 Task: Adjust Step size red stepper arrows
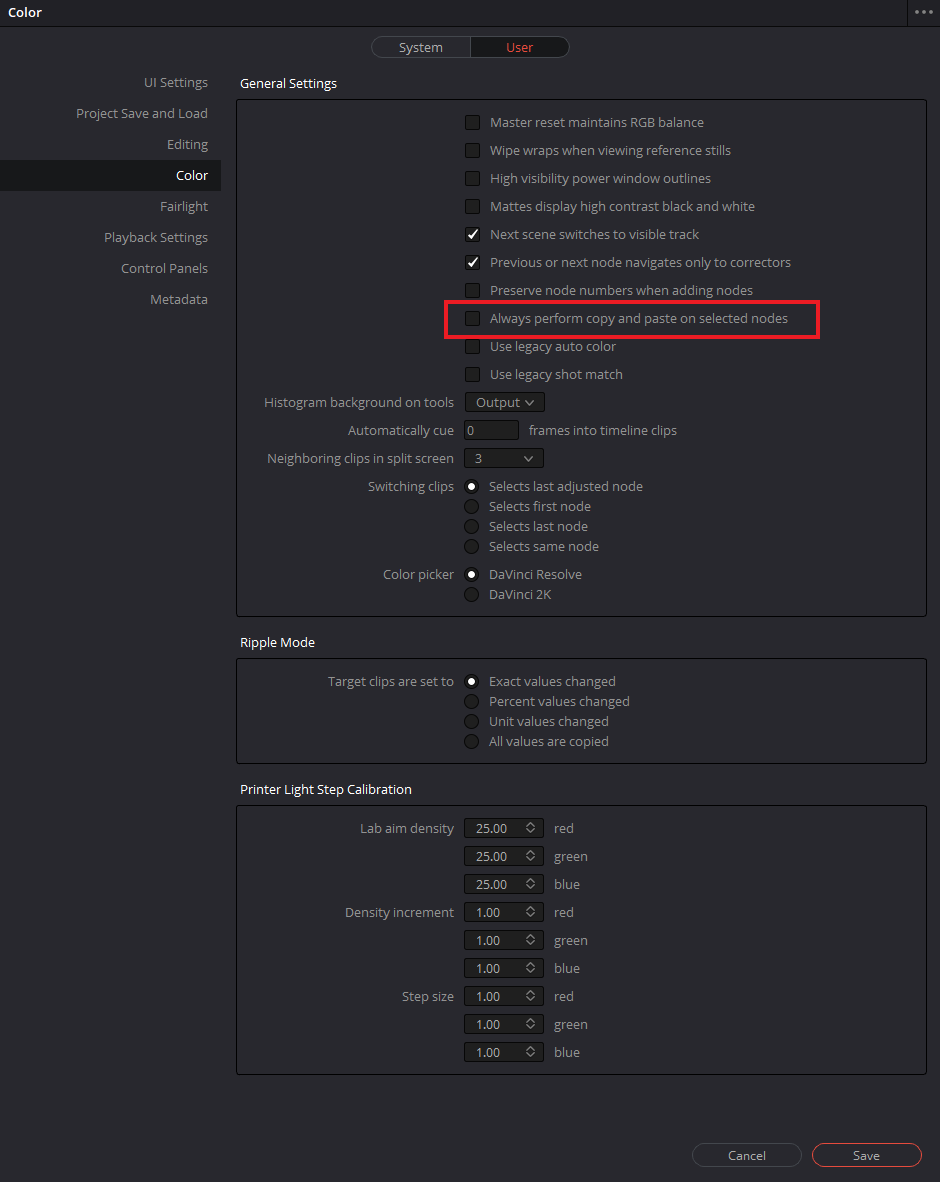[x=531, y=996]
